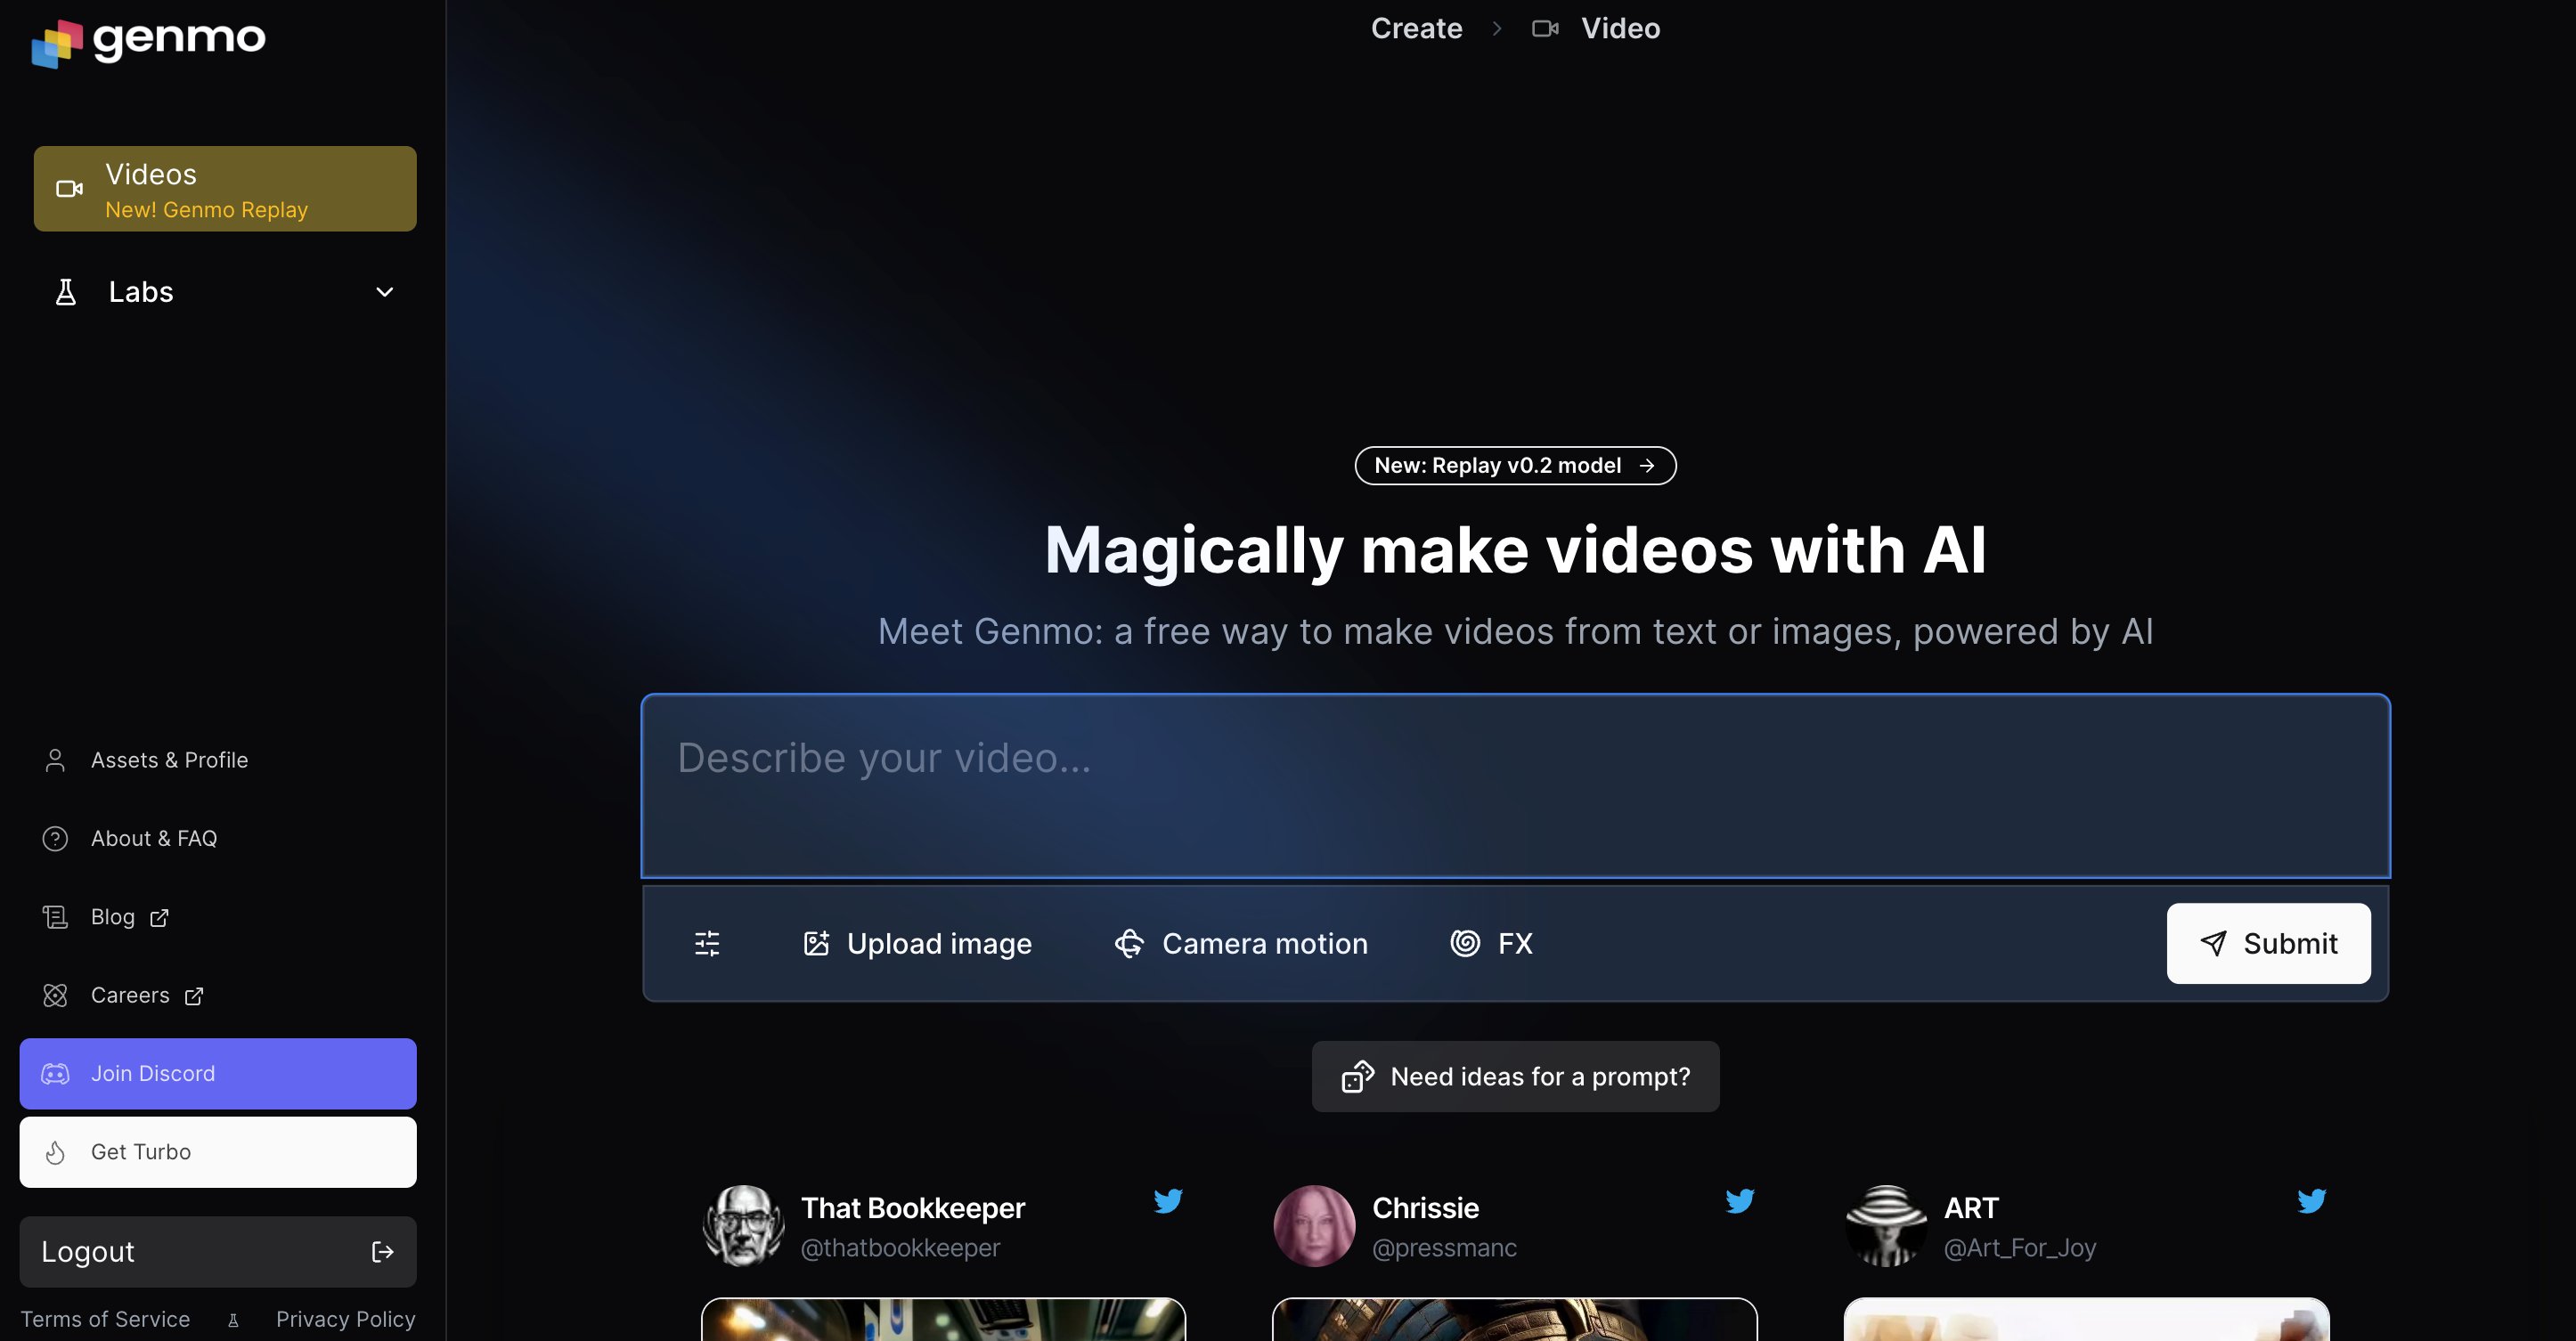Screen dimensions: 2576x1341
Task: Click the Create breadcrumb
Action: coord(1416,28)
